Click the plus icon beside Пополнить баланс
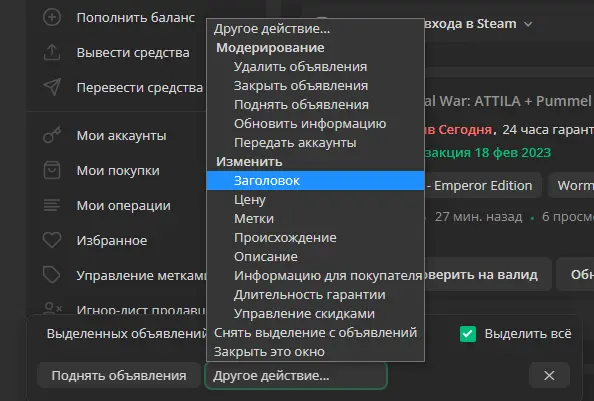The height and width of the screenshot is (401, 594). (52, 17)
